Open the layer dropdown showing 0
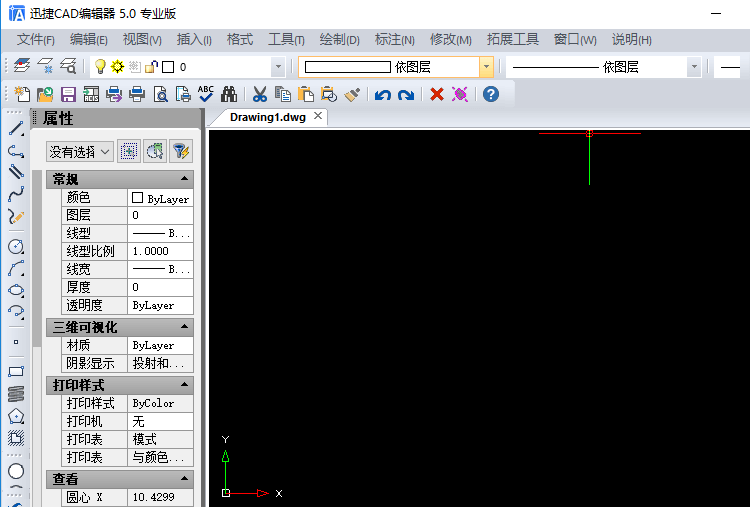 [x=277, y=67]
